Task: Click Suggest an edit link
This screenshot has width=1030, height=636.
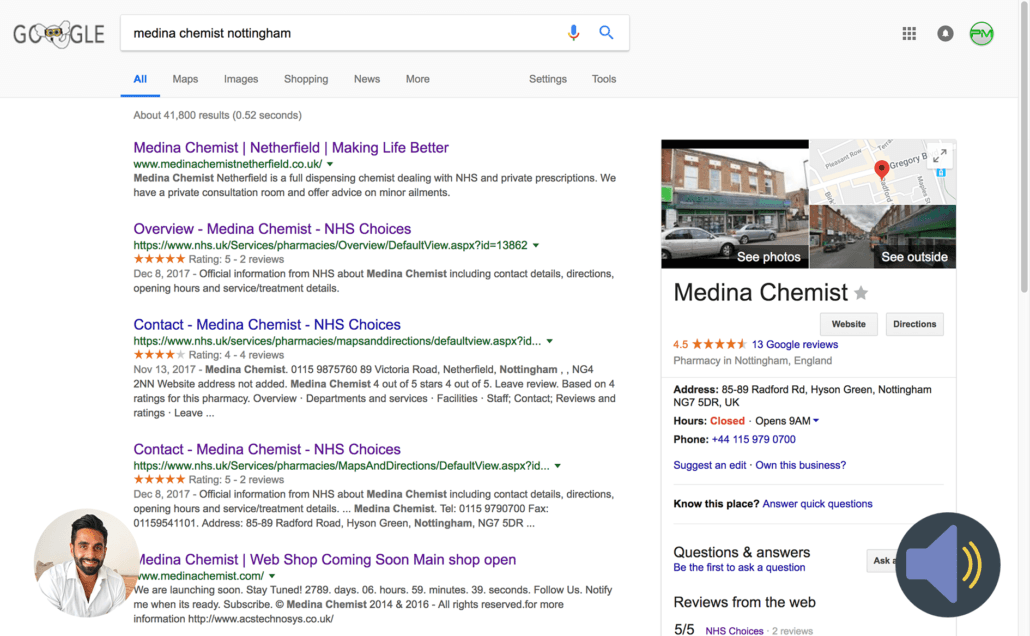Action: coord(709,465)
